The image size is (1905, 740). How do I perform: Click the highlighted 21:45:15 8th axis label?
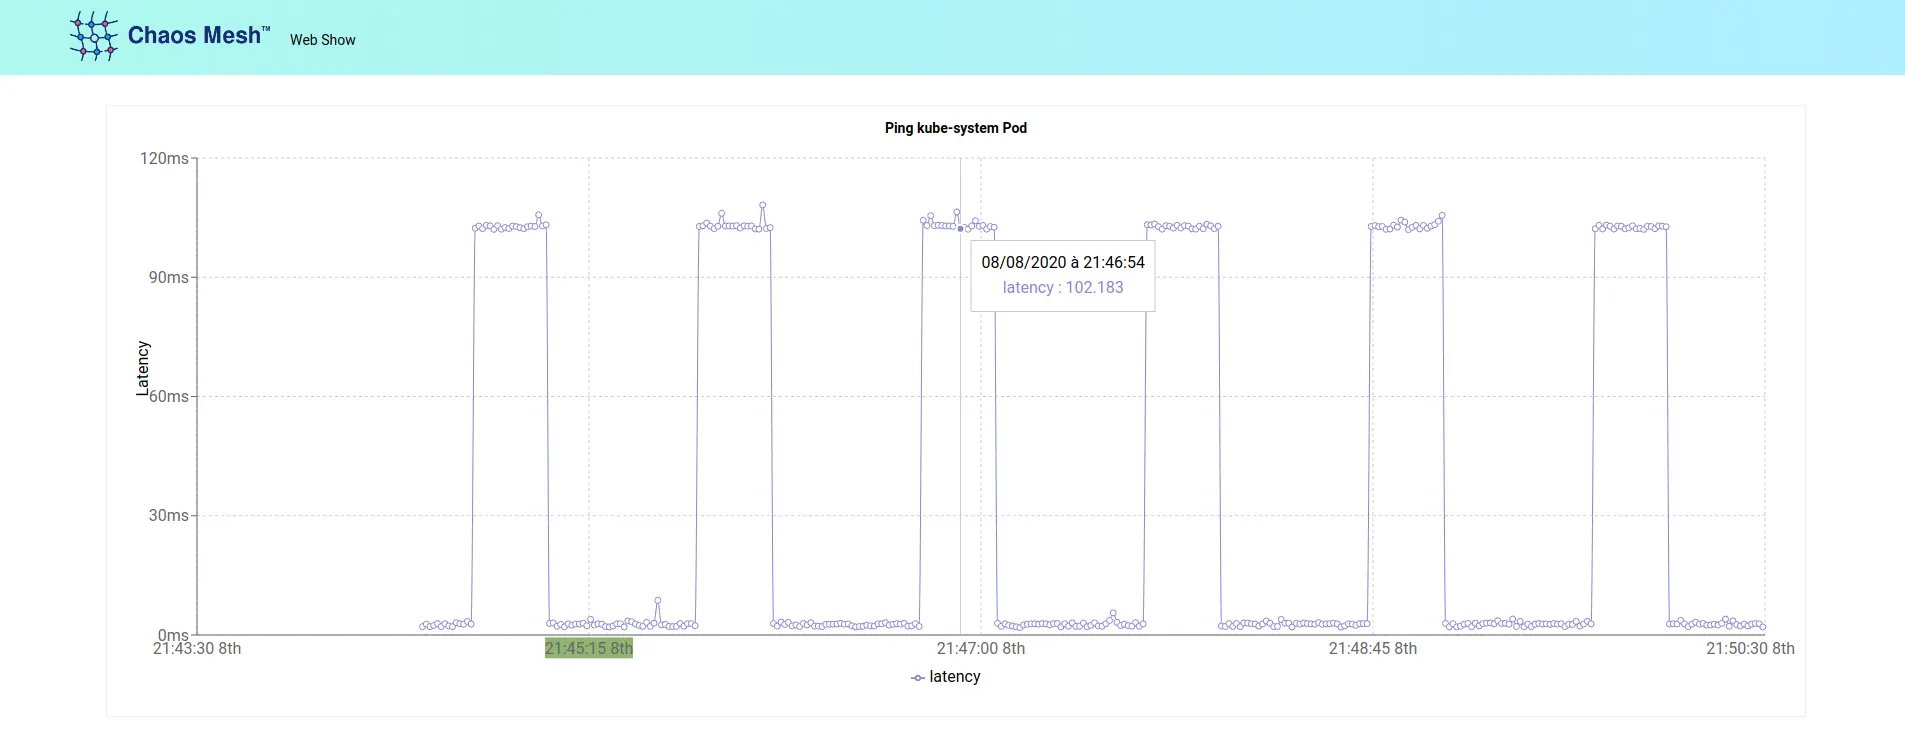pos(588,649)
